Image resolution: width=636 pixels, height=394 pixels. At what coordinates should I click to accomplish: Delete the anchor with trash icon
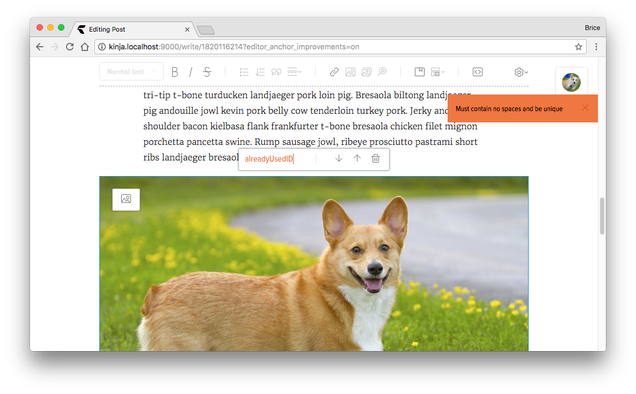point(376,158)
